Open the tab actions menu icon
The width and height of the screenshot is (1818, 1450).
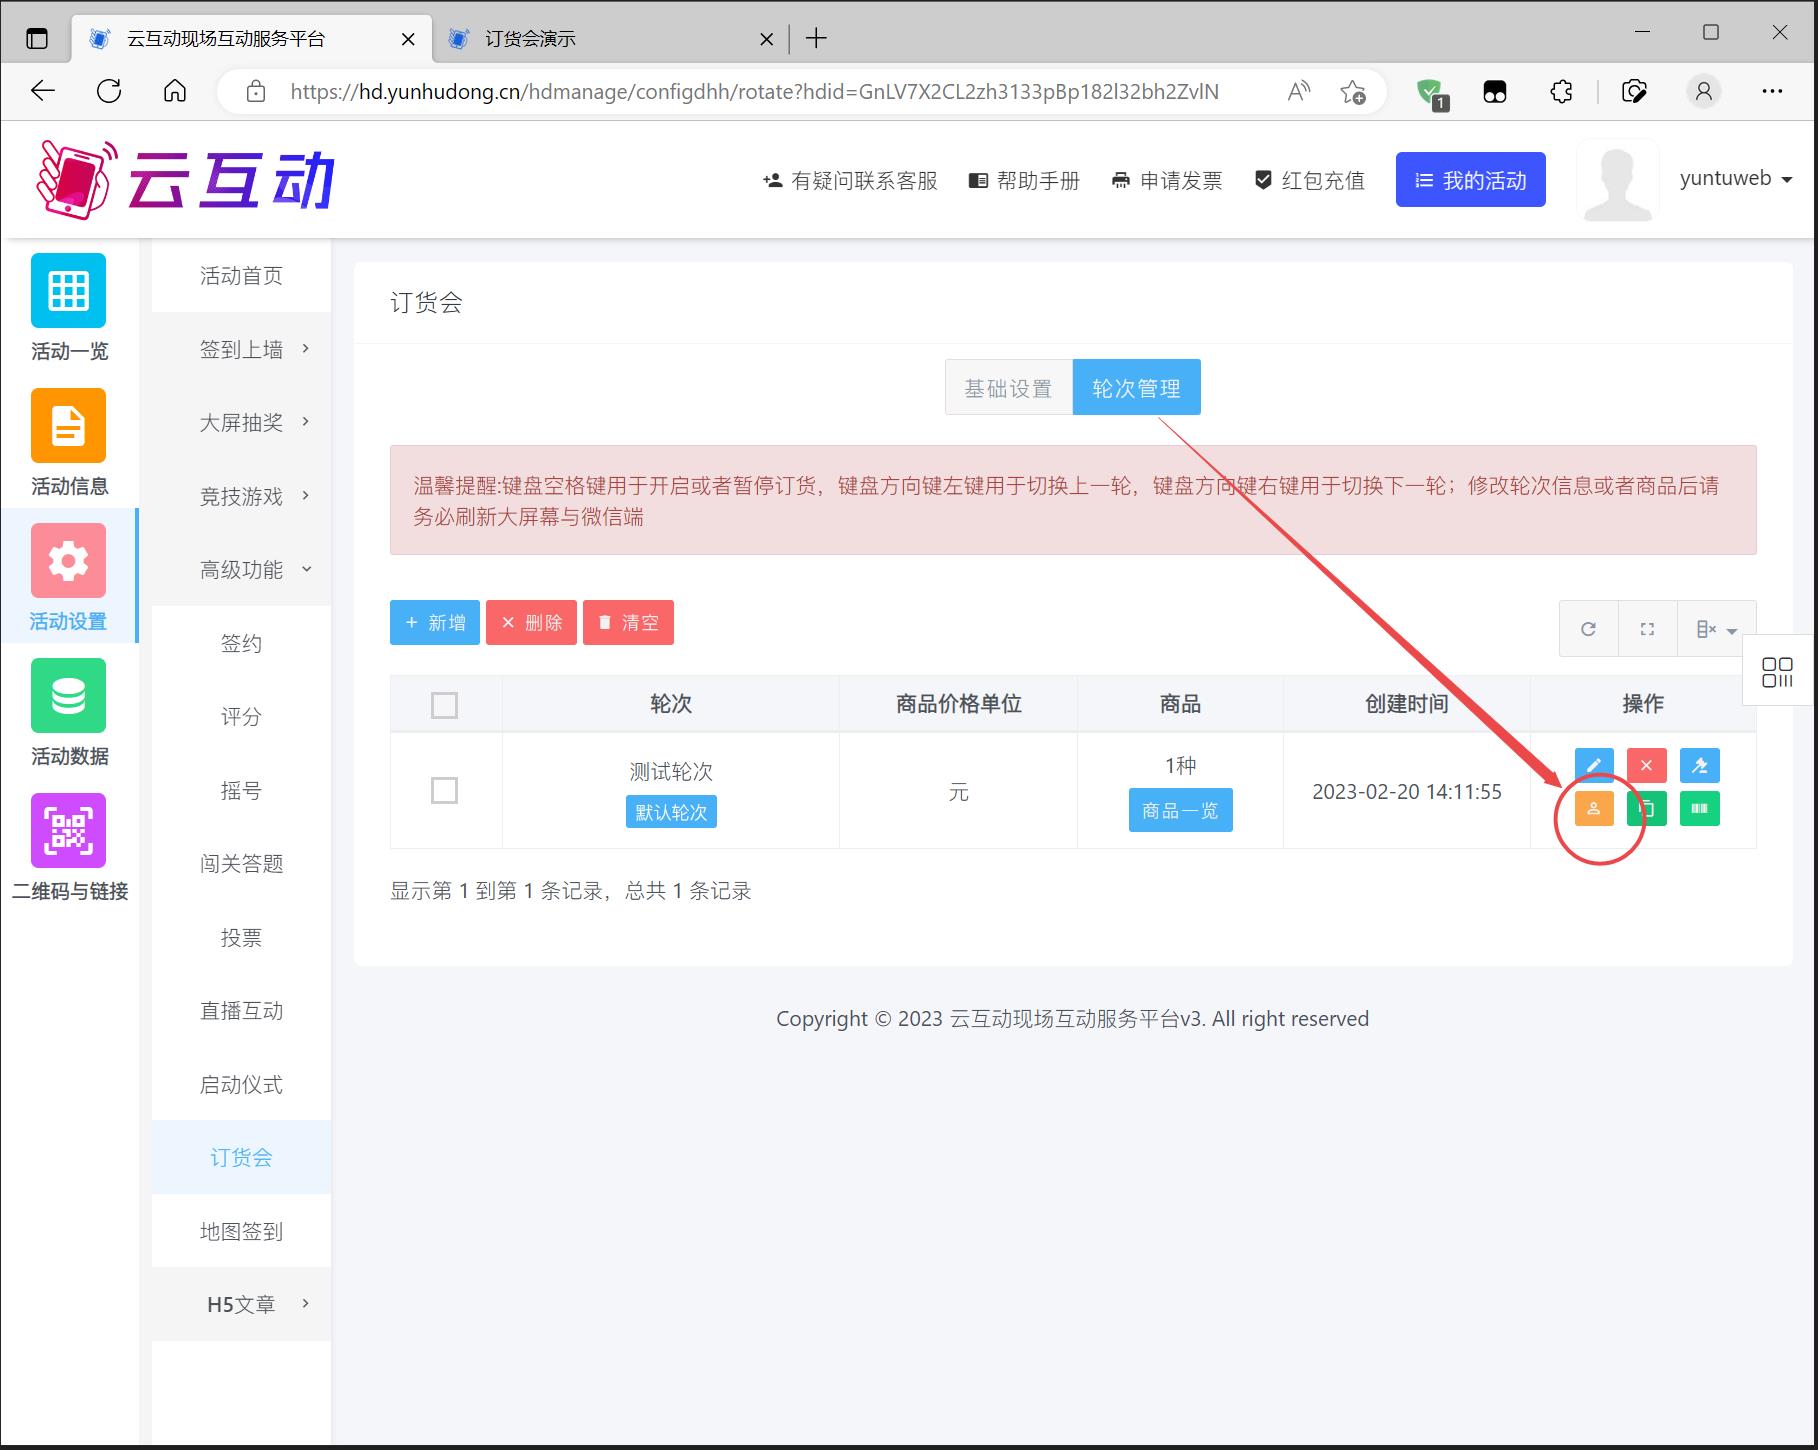click(x=37, y=39)
